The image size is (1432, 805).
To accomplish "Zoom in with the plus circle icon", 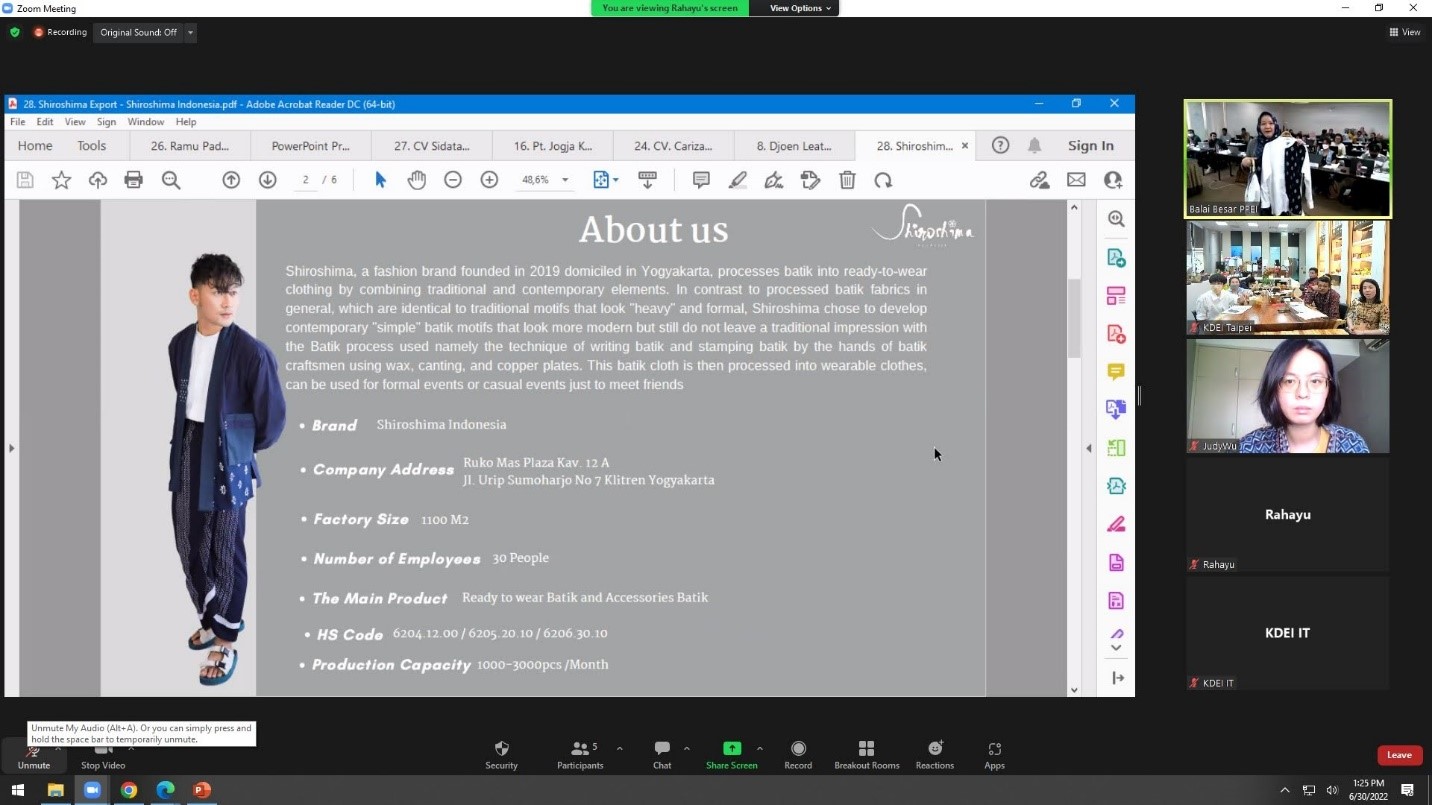I will point(489,180).
